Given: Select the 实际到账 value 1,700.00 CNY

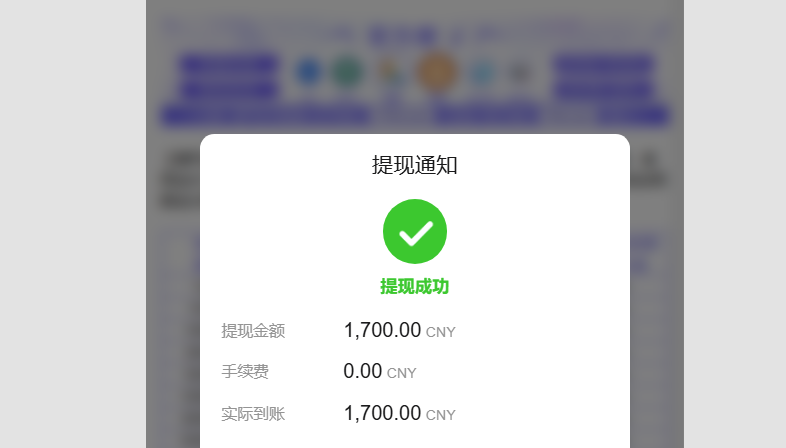Looking at the screenshot, I should pyautogui.click(x=400, y=414).
